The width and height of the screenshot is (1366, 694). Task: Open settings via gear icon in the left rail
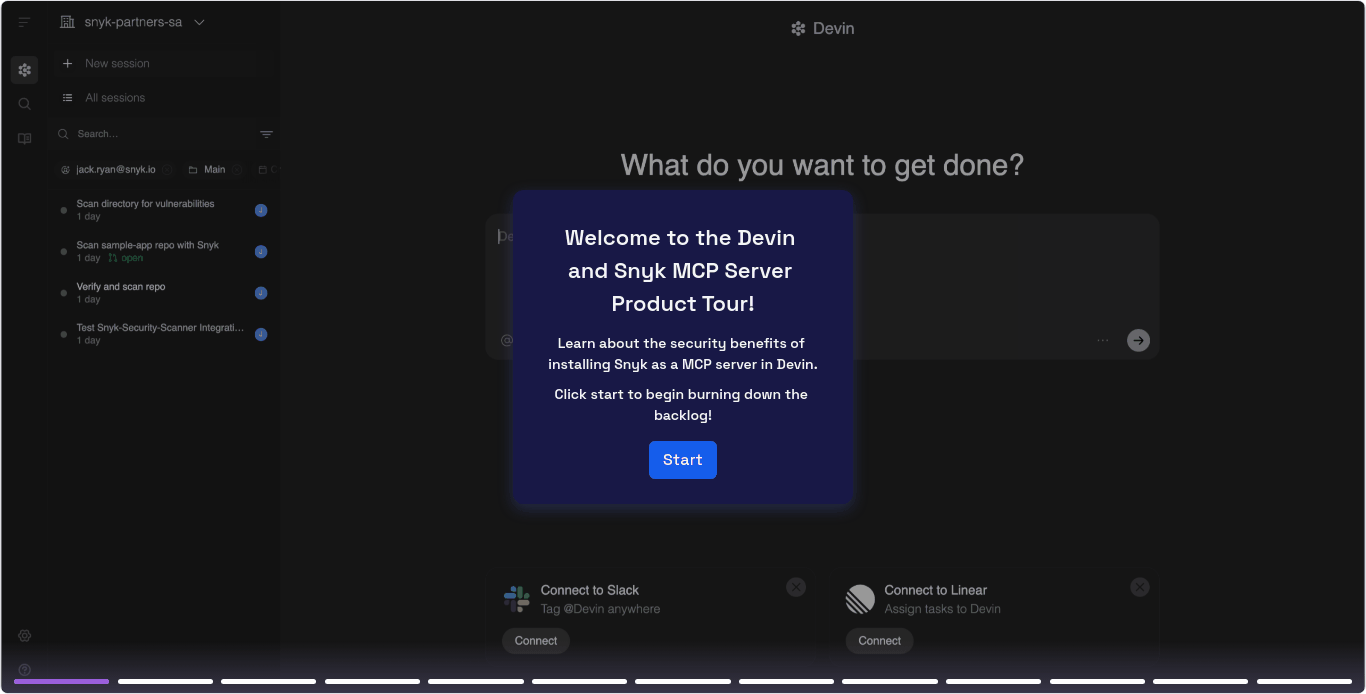click(x=25, y=636)
